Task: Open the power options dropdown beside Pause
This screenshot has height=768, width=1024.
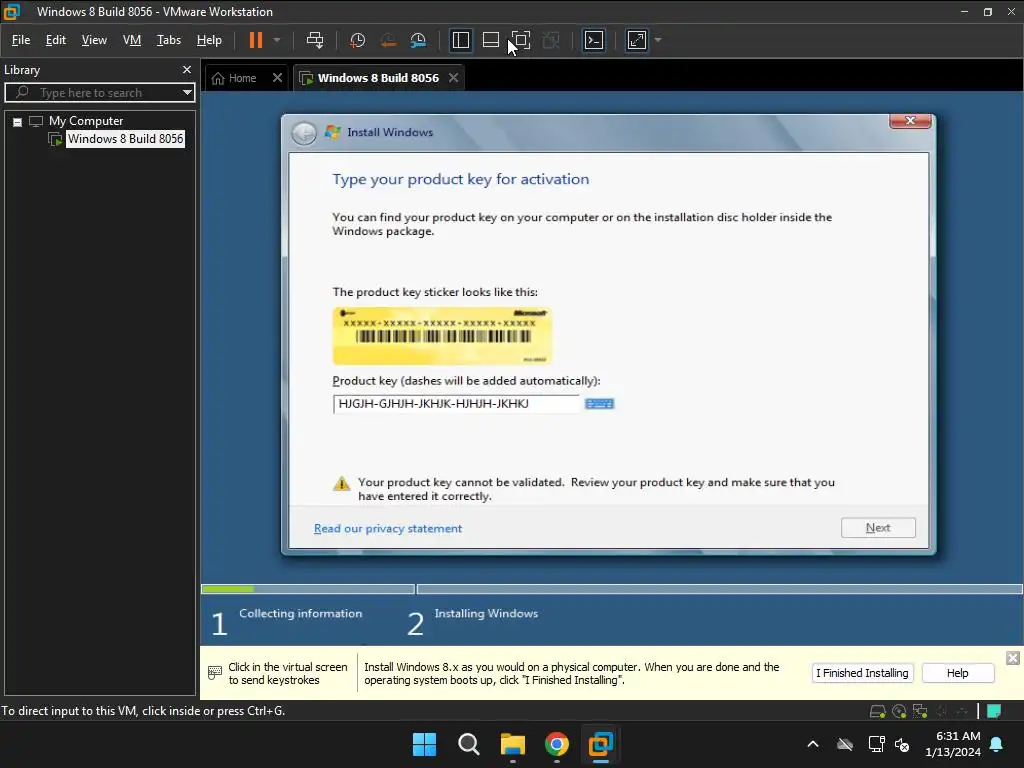Action: tap(277, 40)
